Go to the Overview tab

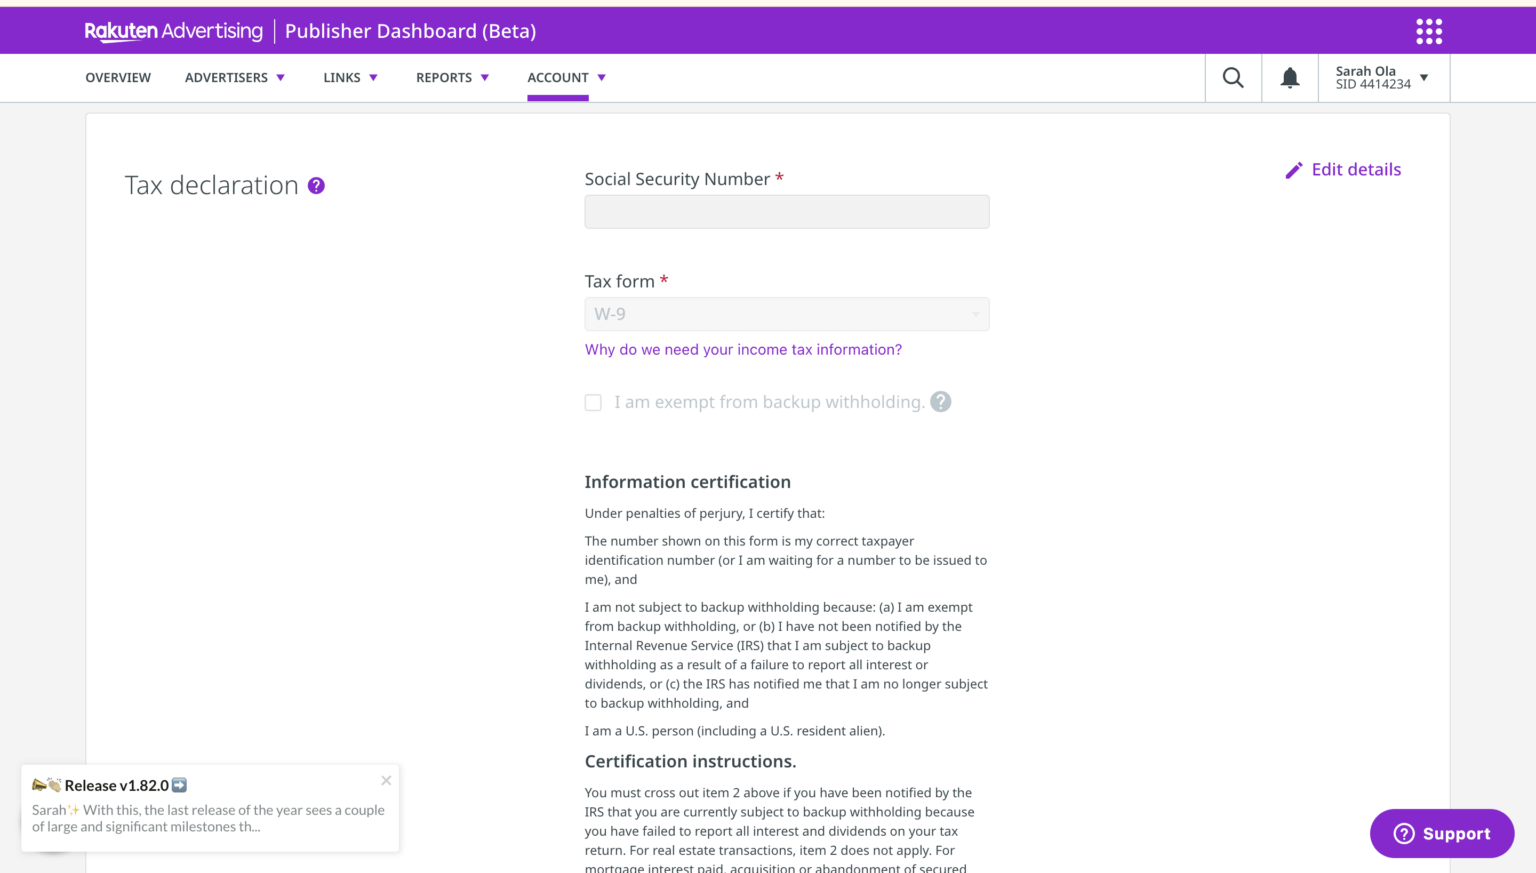pyautogui.click(x=118, y=78)
